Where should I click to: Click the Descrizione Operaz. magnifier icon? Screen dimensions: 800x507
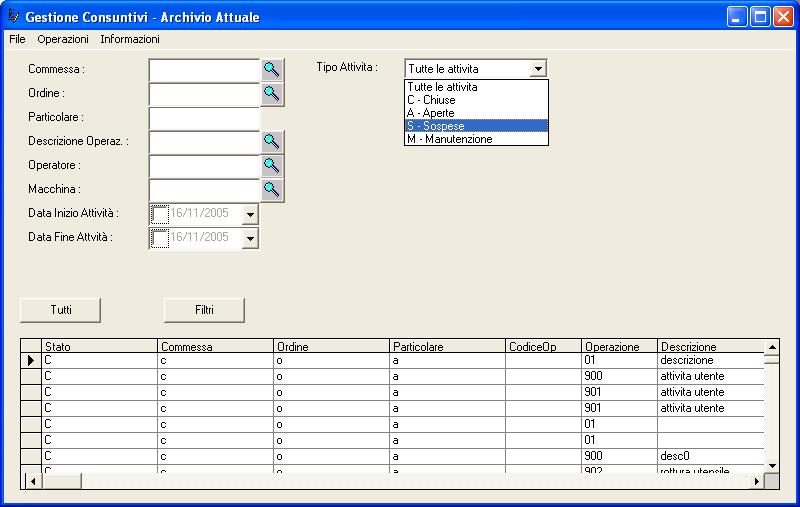coord(272,142)
